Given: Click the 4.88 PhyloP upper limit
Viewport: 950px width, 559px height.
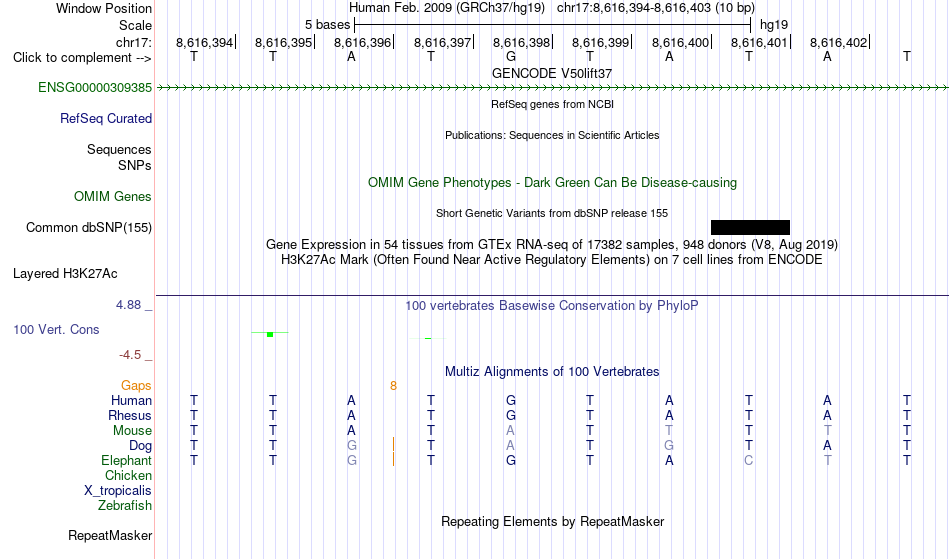Looking at the screenshot, I should pyautogui.click(x=129, y=305).
